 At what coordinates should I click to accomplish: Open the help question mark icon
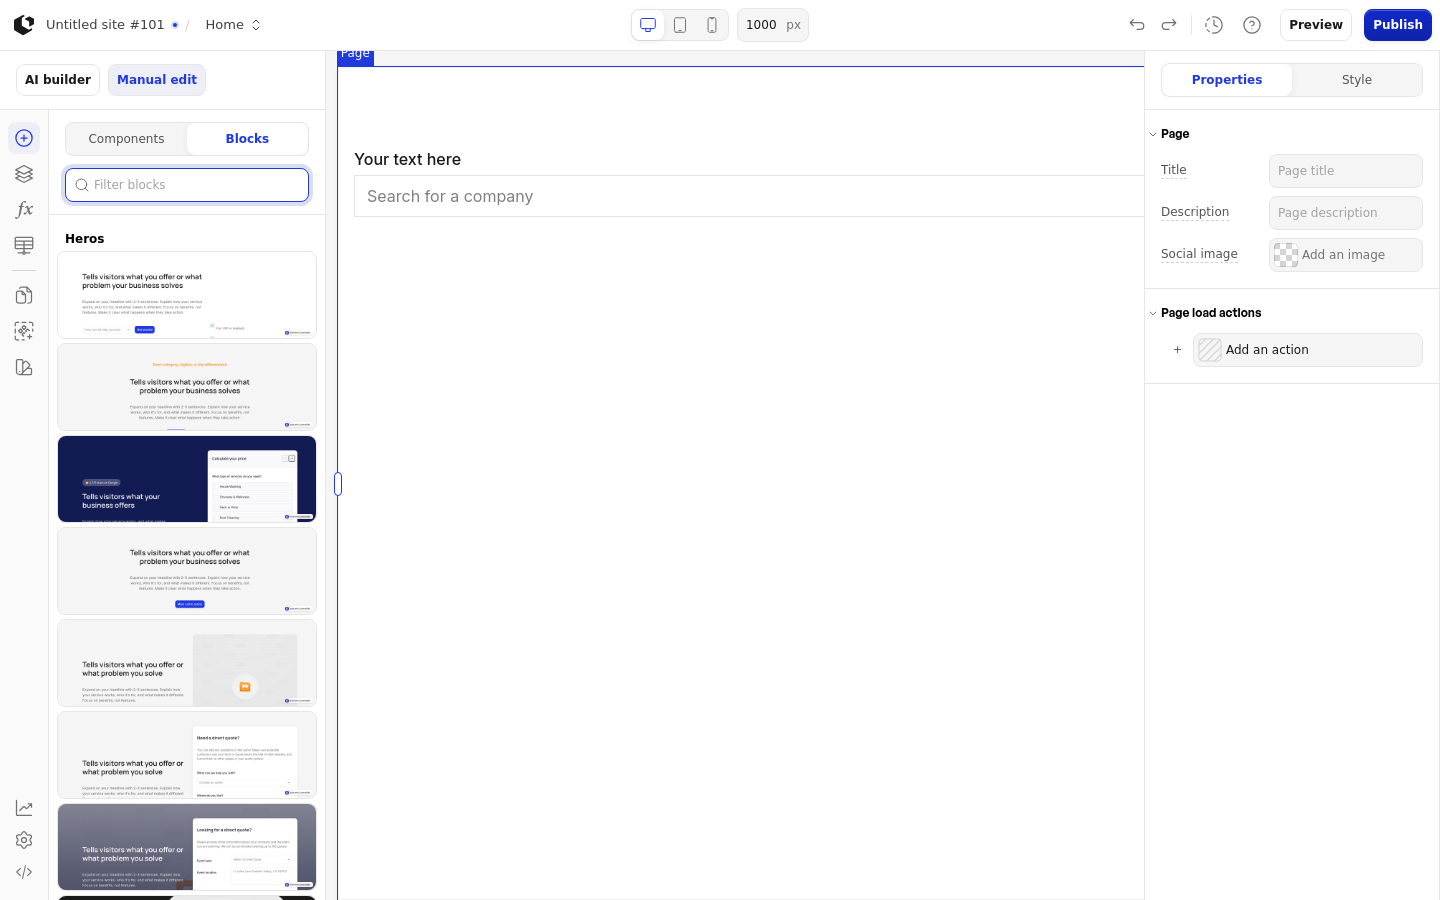pyautogui.click(x=1252, y=25)
